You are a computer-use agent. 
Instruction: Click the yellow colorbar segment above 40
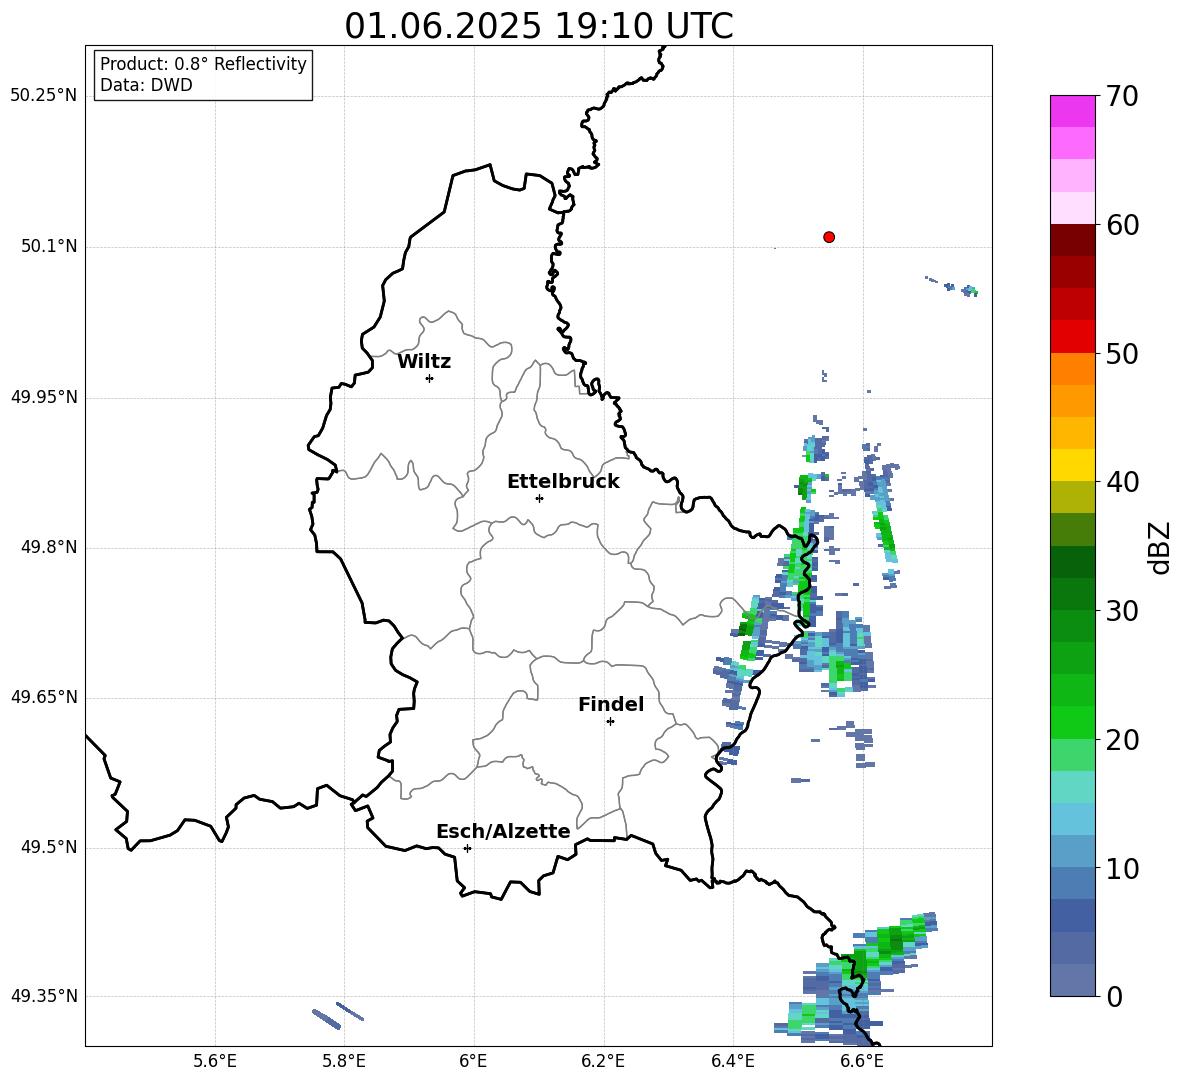point(1073,465)
